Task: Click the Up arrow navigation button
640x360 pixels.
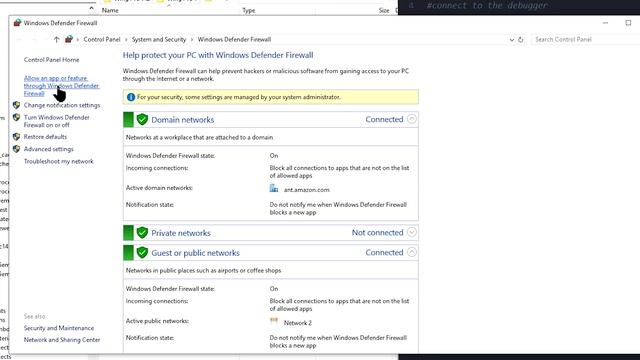Action: click(x=56, y=40)
